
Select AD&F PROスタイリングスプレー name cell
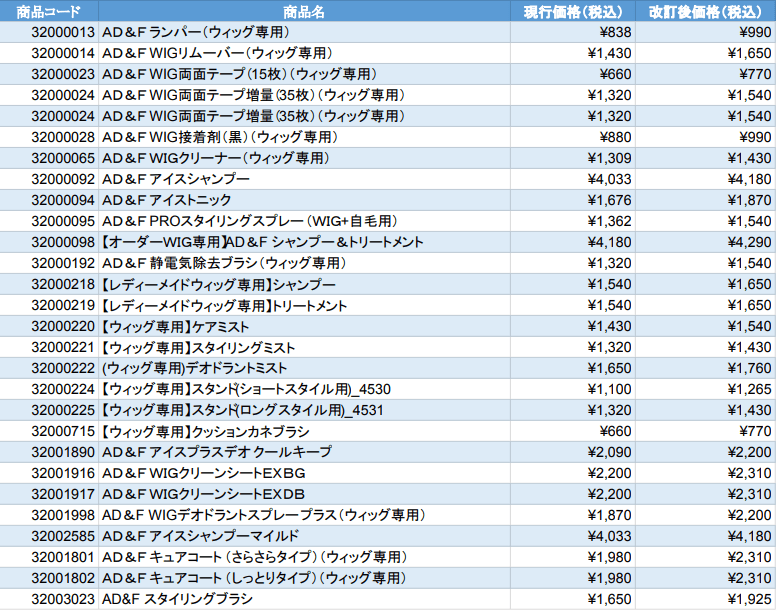(x=304, y=221)
